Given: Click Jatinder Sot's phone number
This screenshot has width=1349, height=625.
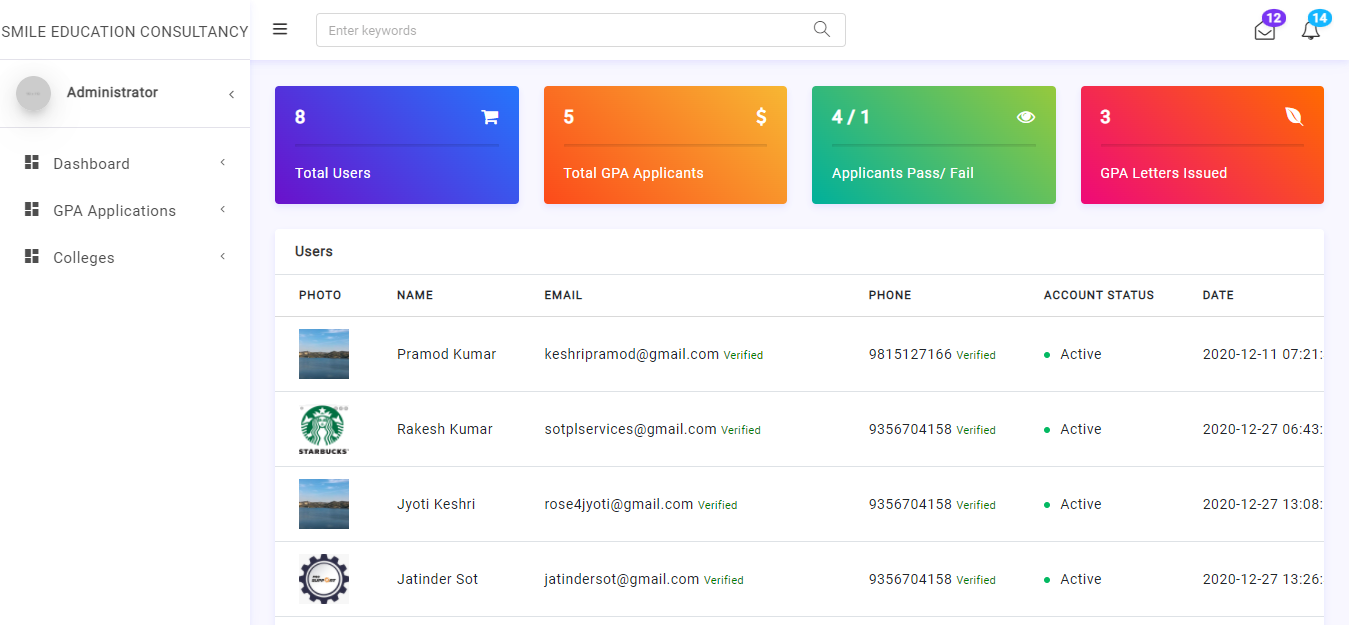Looking at the screenshot, I should click(x=910, y=579).
